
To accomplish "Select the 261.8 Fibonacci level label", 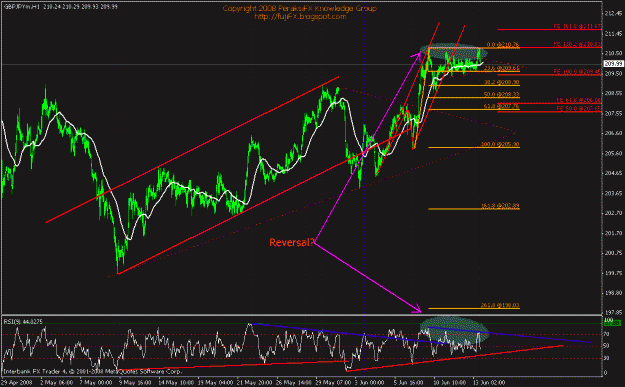I will click(x=500, y=305).
